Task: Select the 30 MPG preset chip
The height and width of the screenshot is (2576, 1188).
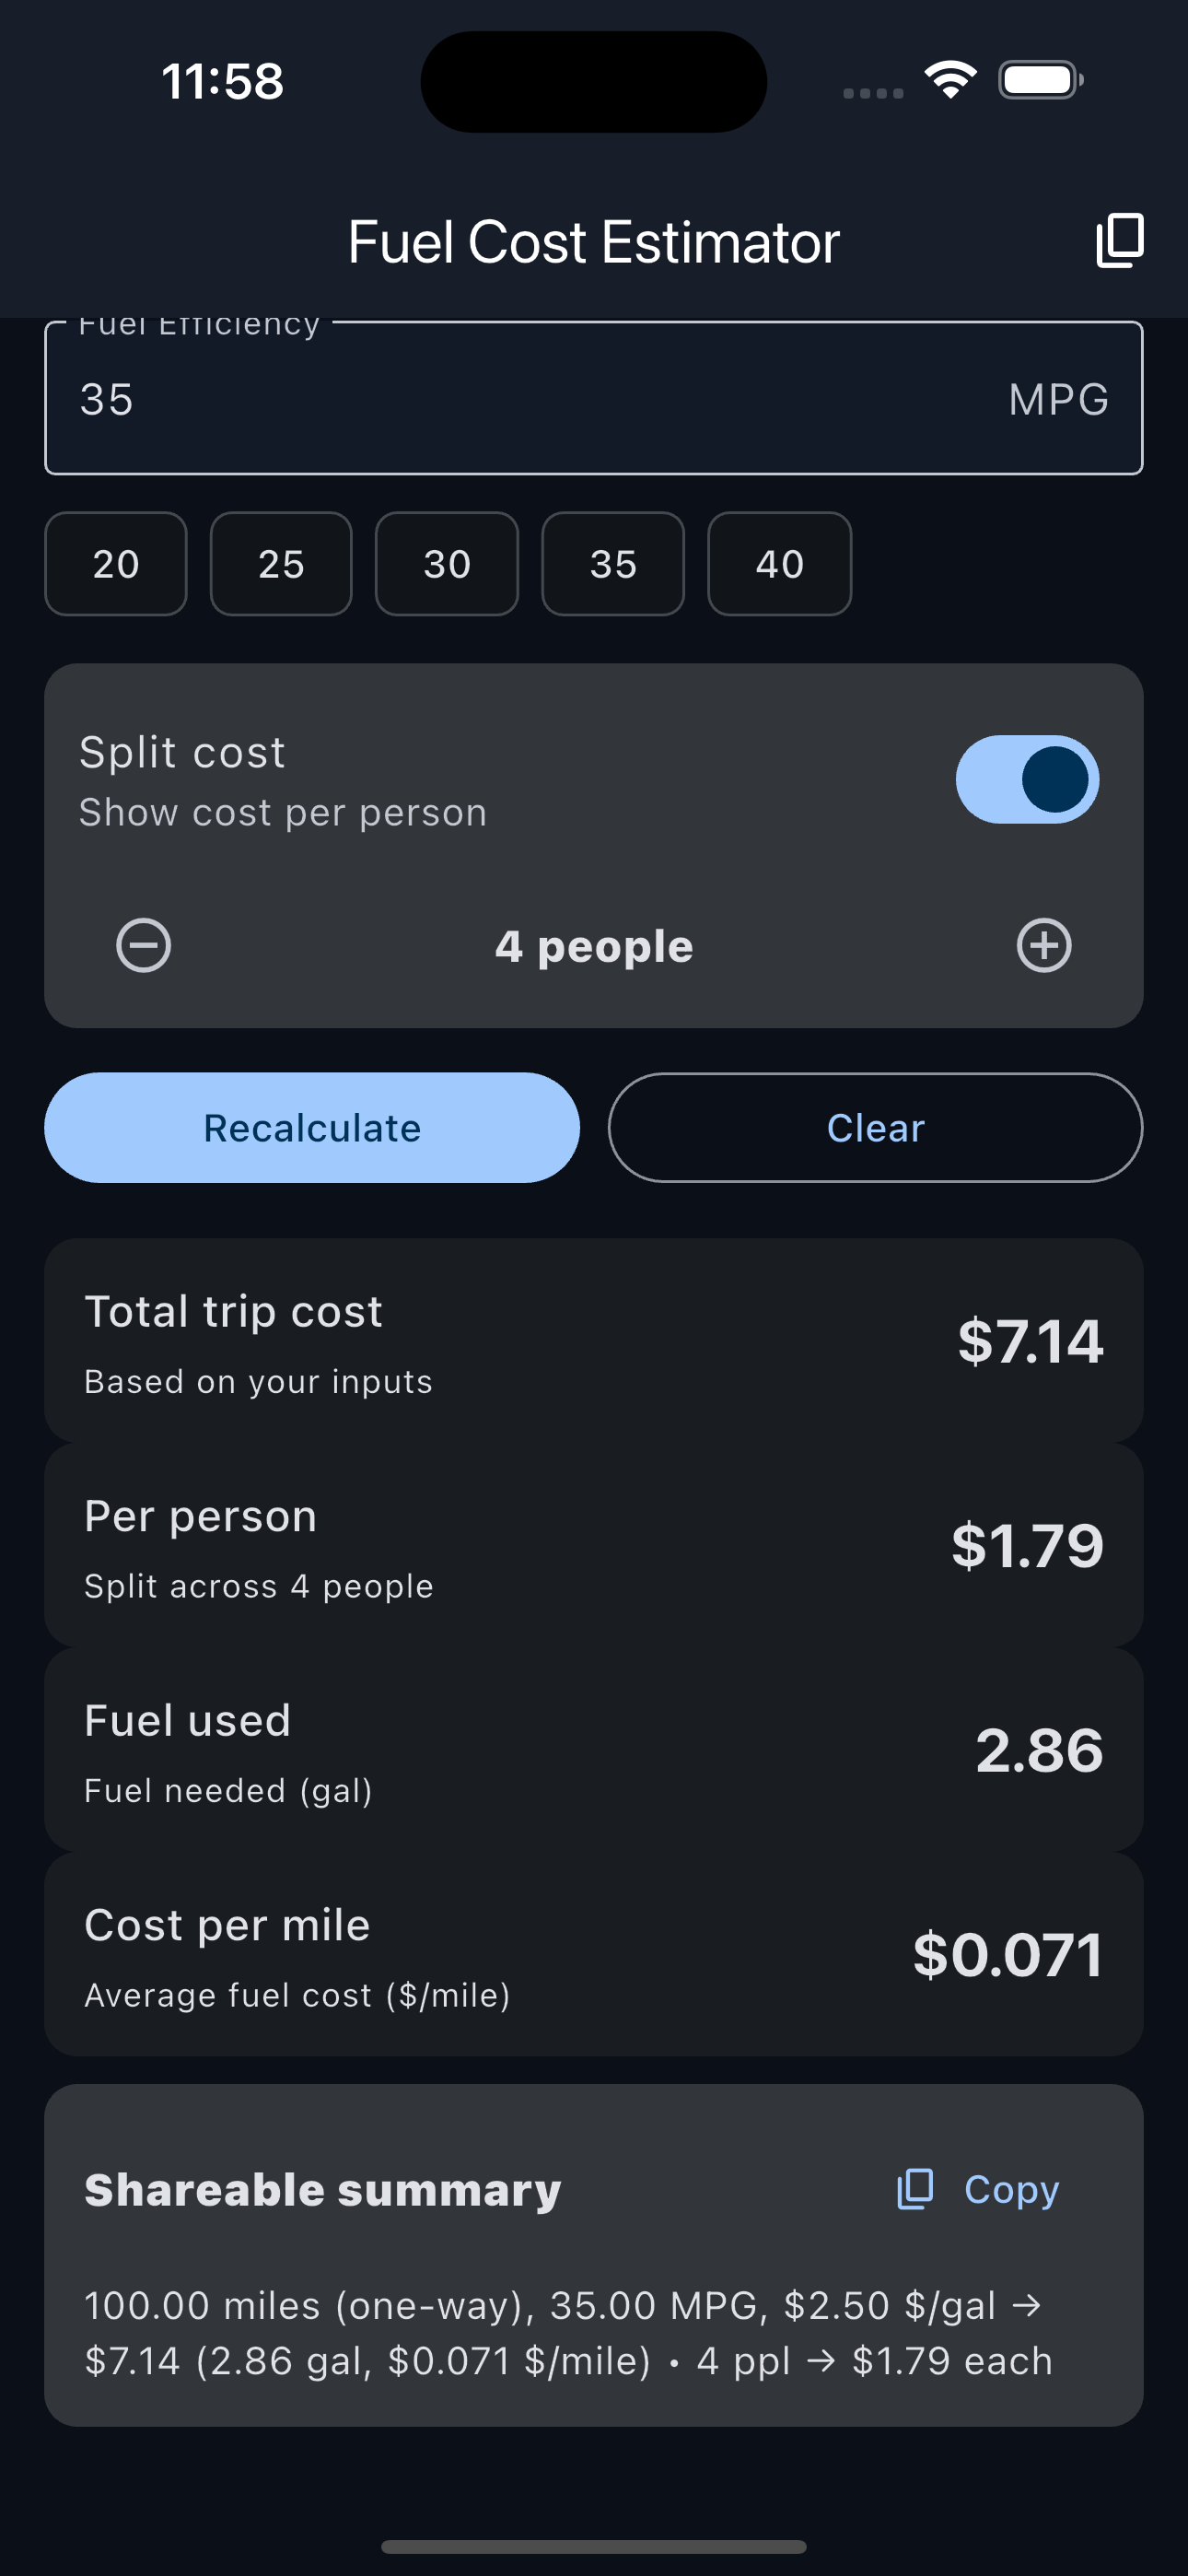Action: click(x=447, y=564)
